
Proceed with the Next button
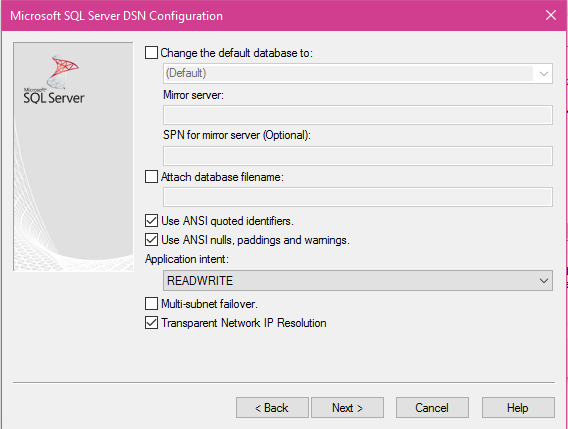tap(347, 408)
